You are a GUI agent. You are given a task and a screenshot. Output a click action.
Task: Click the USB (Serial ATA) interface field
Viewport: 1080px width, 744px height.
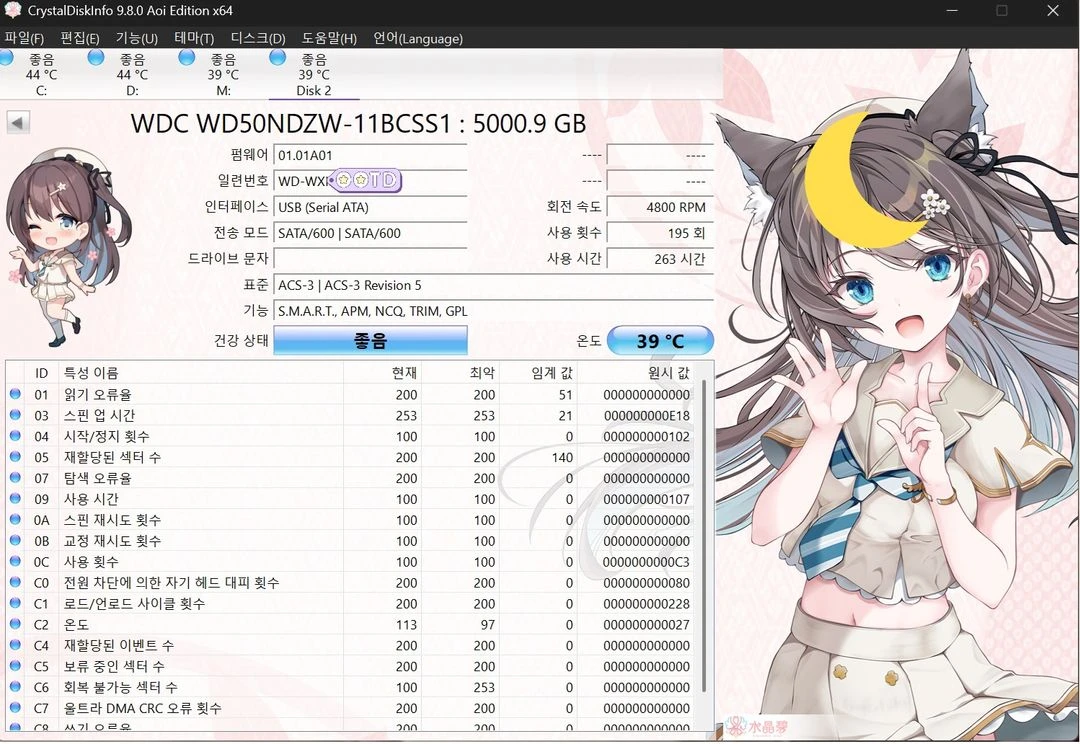371,207
